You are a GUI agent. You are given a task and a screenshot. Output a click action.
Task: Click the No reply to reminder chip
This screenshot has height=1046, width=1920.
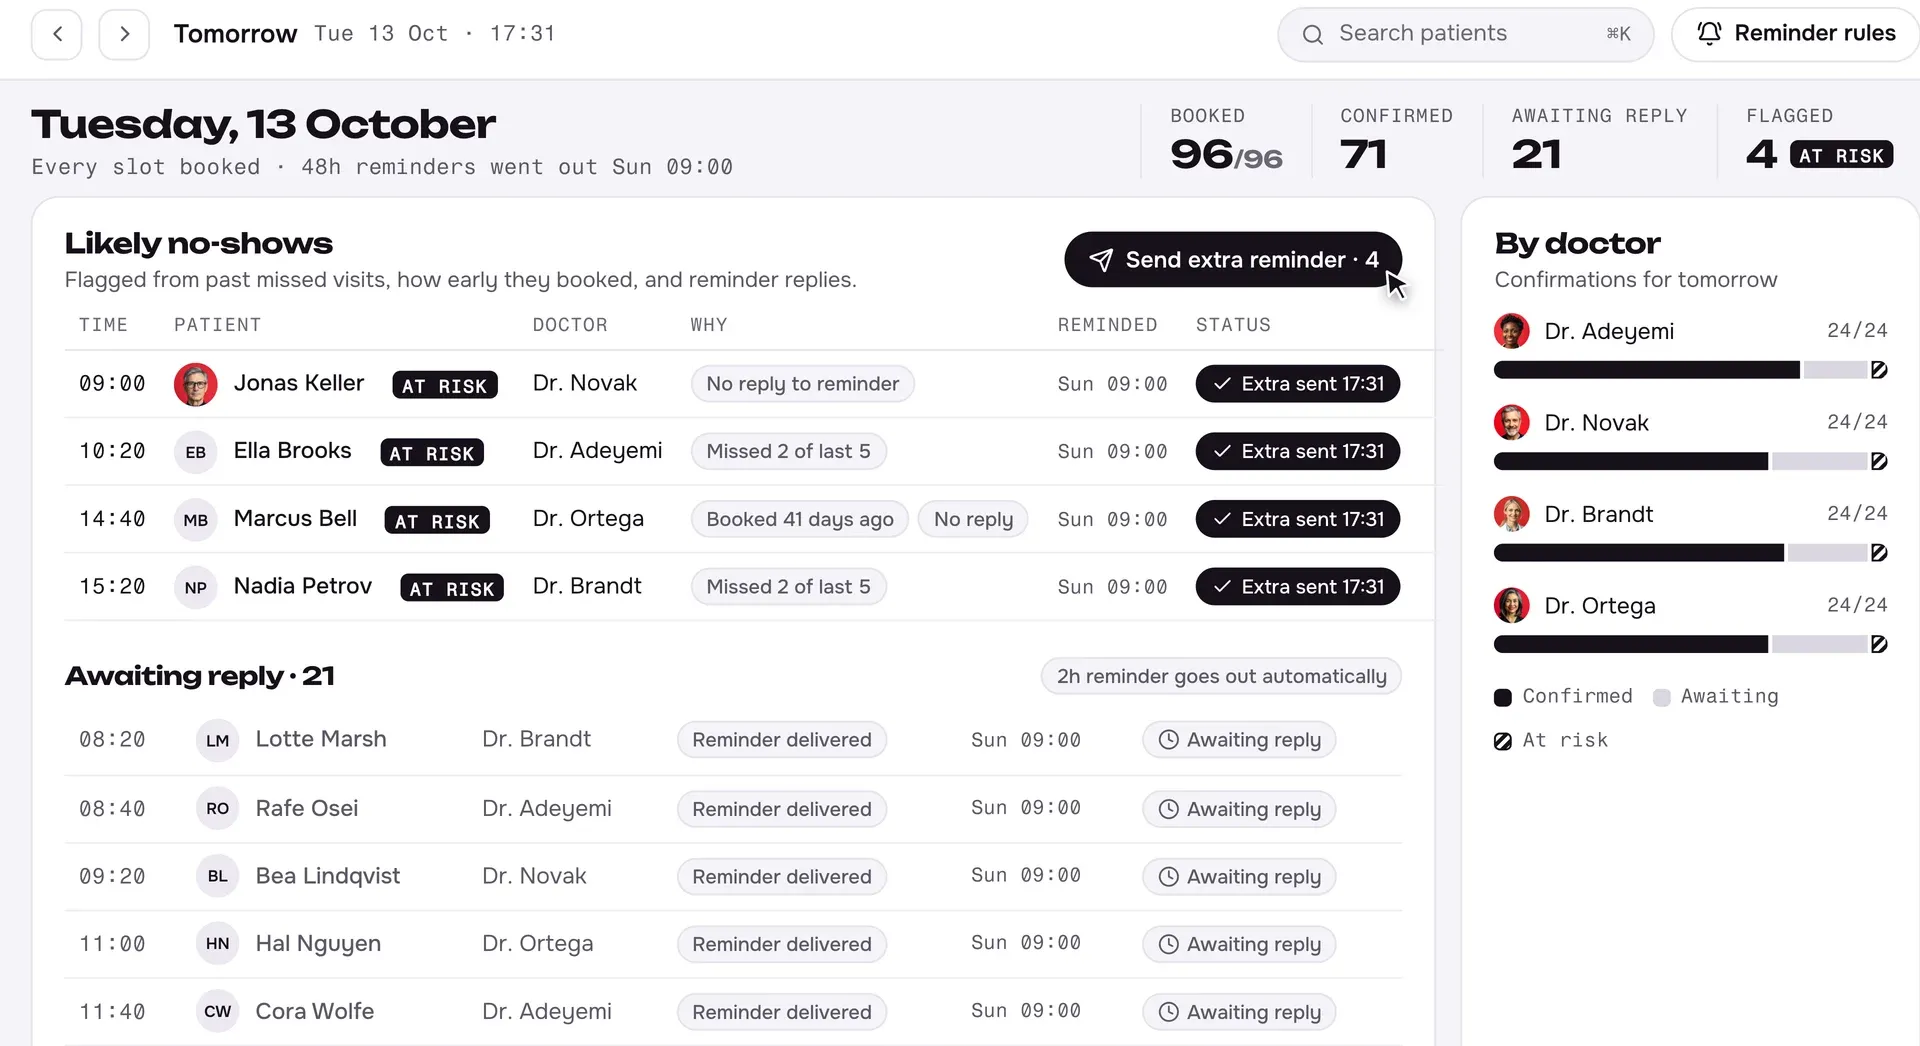point(802,384)
